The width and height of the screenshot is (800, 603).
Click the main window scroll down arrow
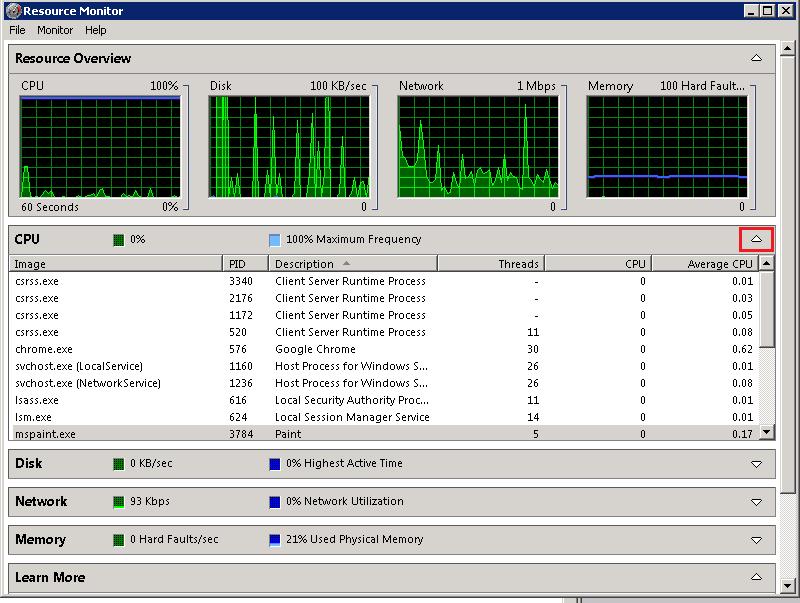787,586
